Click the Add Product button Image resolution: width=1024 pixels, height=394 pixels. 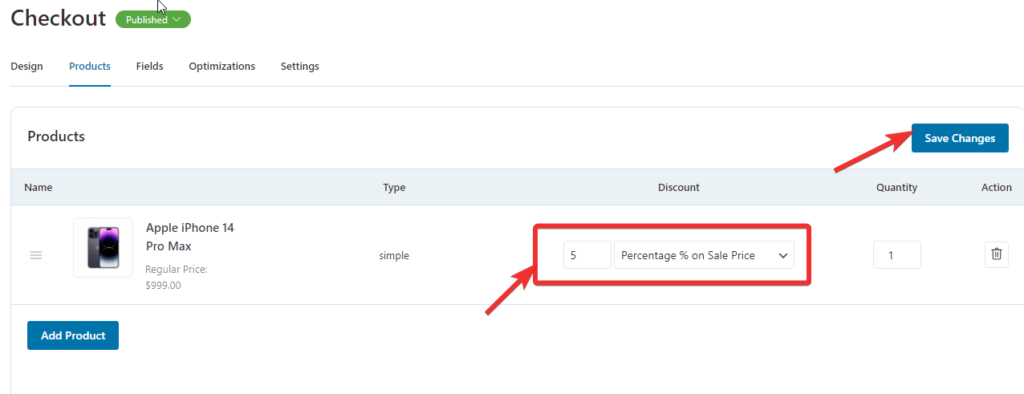point(73,335)
